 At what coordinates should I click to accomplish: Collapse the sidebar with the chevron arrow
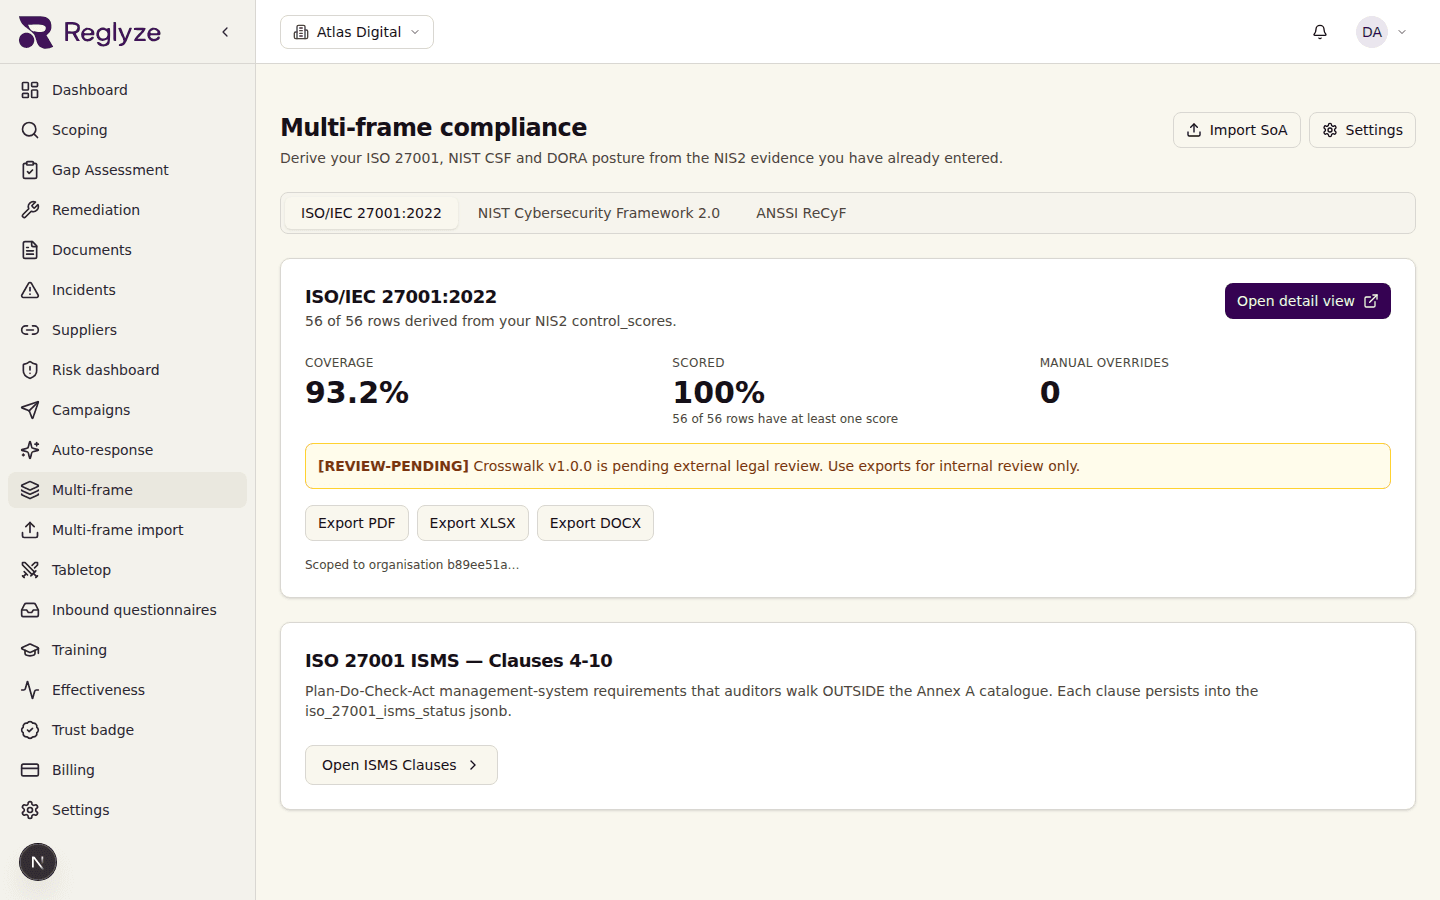click(x=225, y=32)
